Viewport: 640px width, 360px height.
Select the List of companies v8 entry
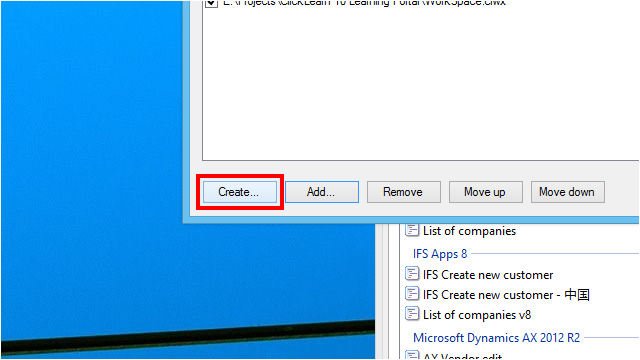pyautogui.click(x=477, y=315)
